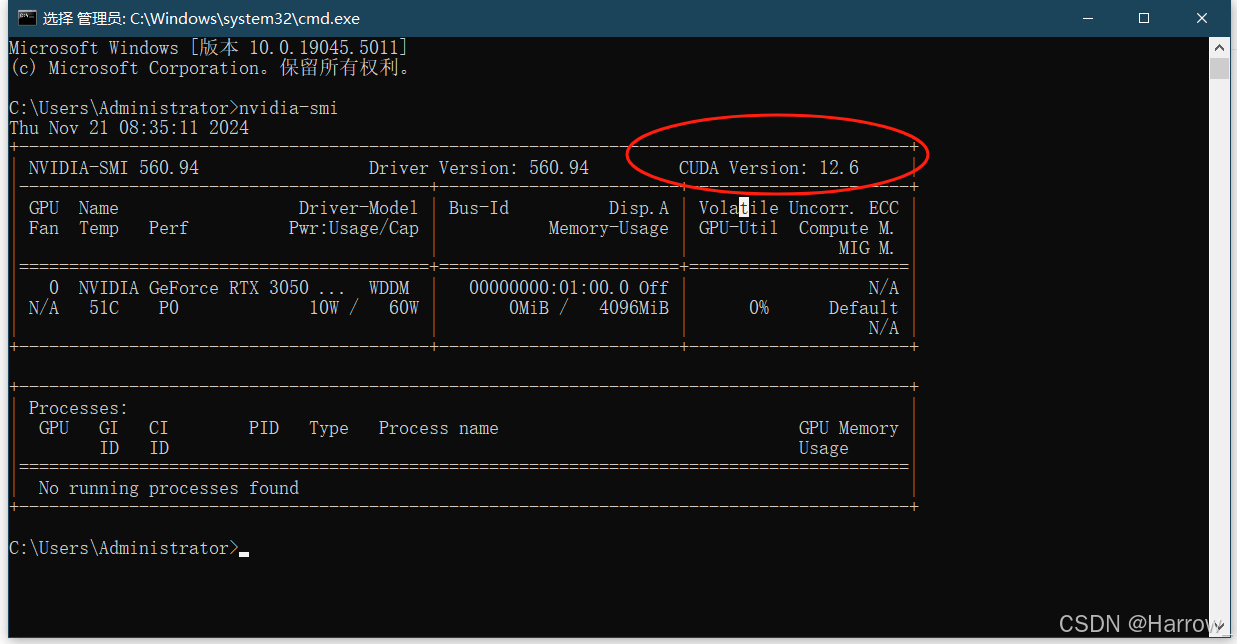Click the 0MiB memory used value

click(529, 308)
